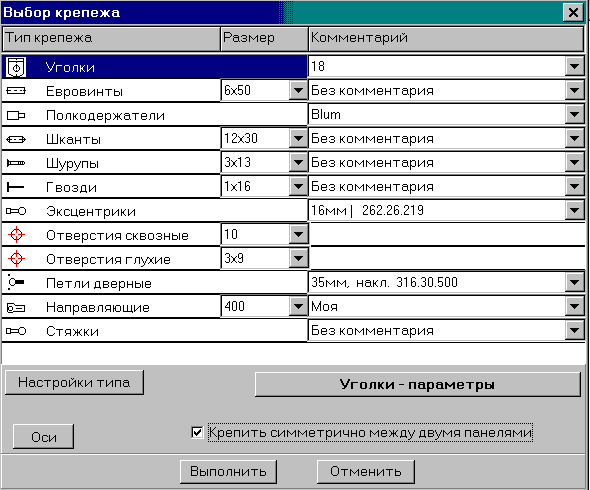The height and width of the screenshot is (490, 590).
Task: Open the Шканты comment dropdown
Action: [575, 138]
